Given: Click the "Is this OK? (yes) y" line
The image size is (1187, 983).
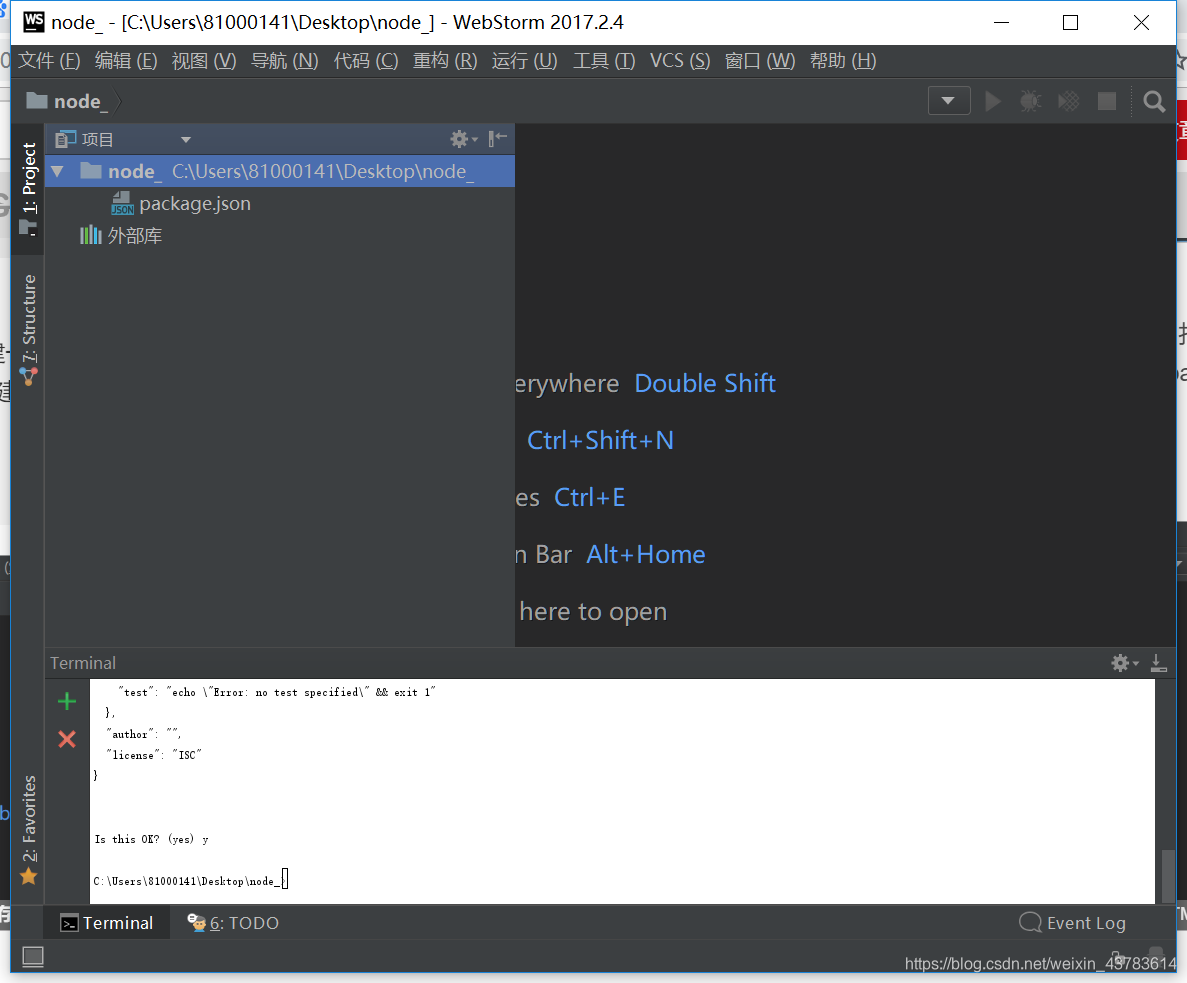Looking at the screenshot, I should point(151,838).
